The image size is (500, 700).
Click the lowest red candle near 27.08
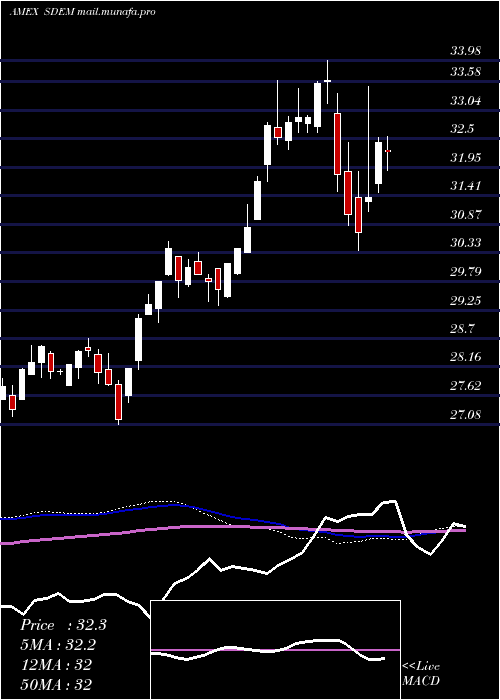tap(118, 402)
